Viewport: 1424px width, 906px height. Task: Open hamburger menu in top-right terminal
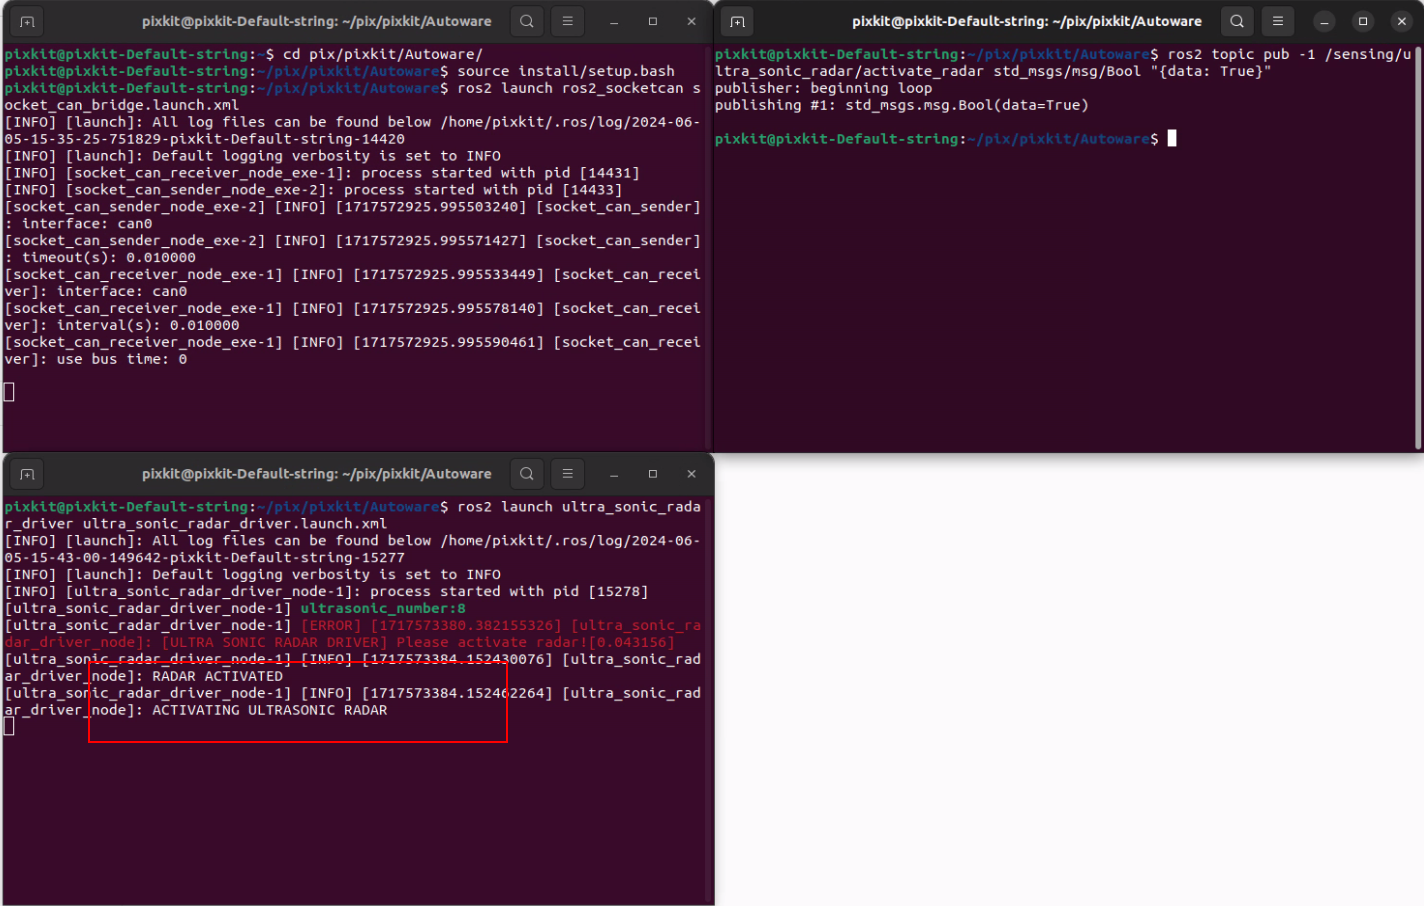1277,21
